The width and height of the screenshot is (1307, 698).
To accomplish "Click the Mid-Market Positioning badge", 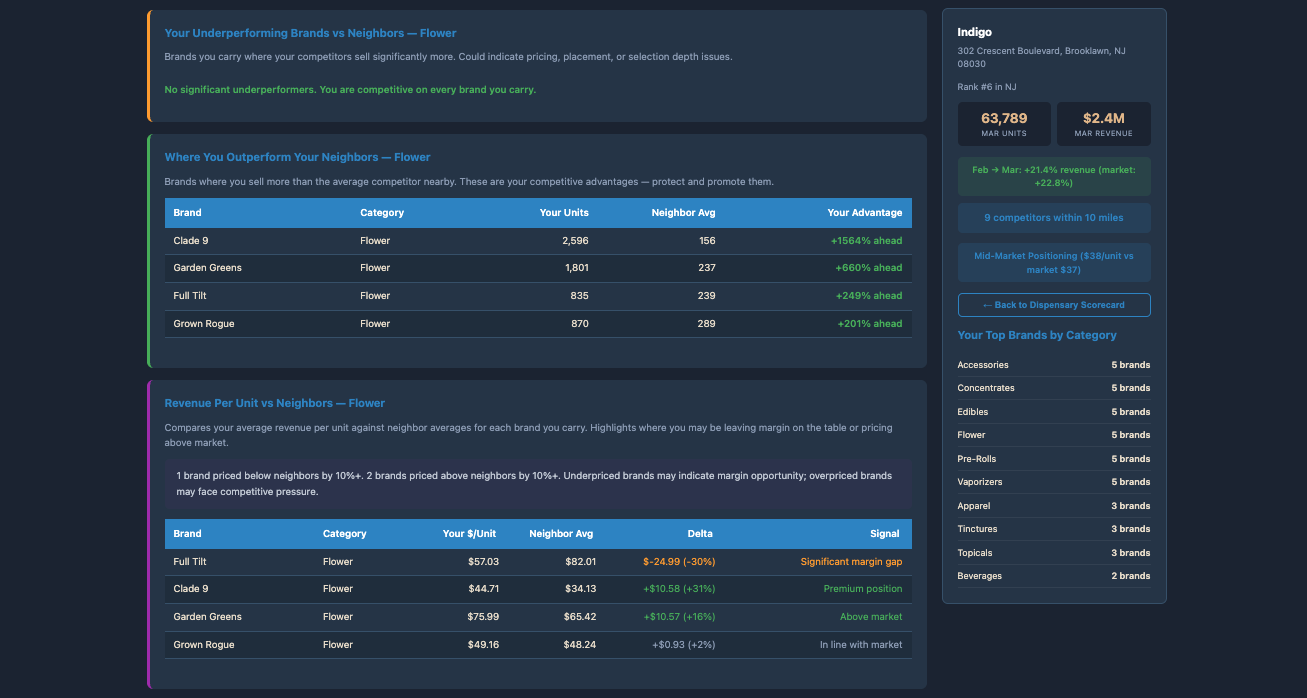I will coord(1054,263).
